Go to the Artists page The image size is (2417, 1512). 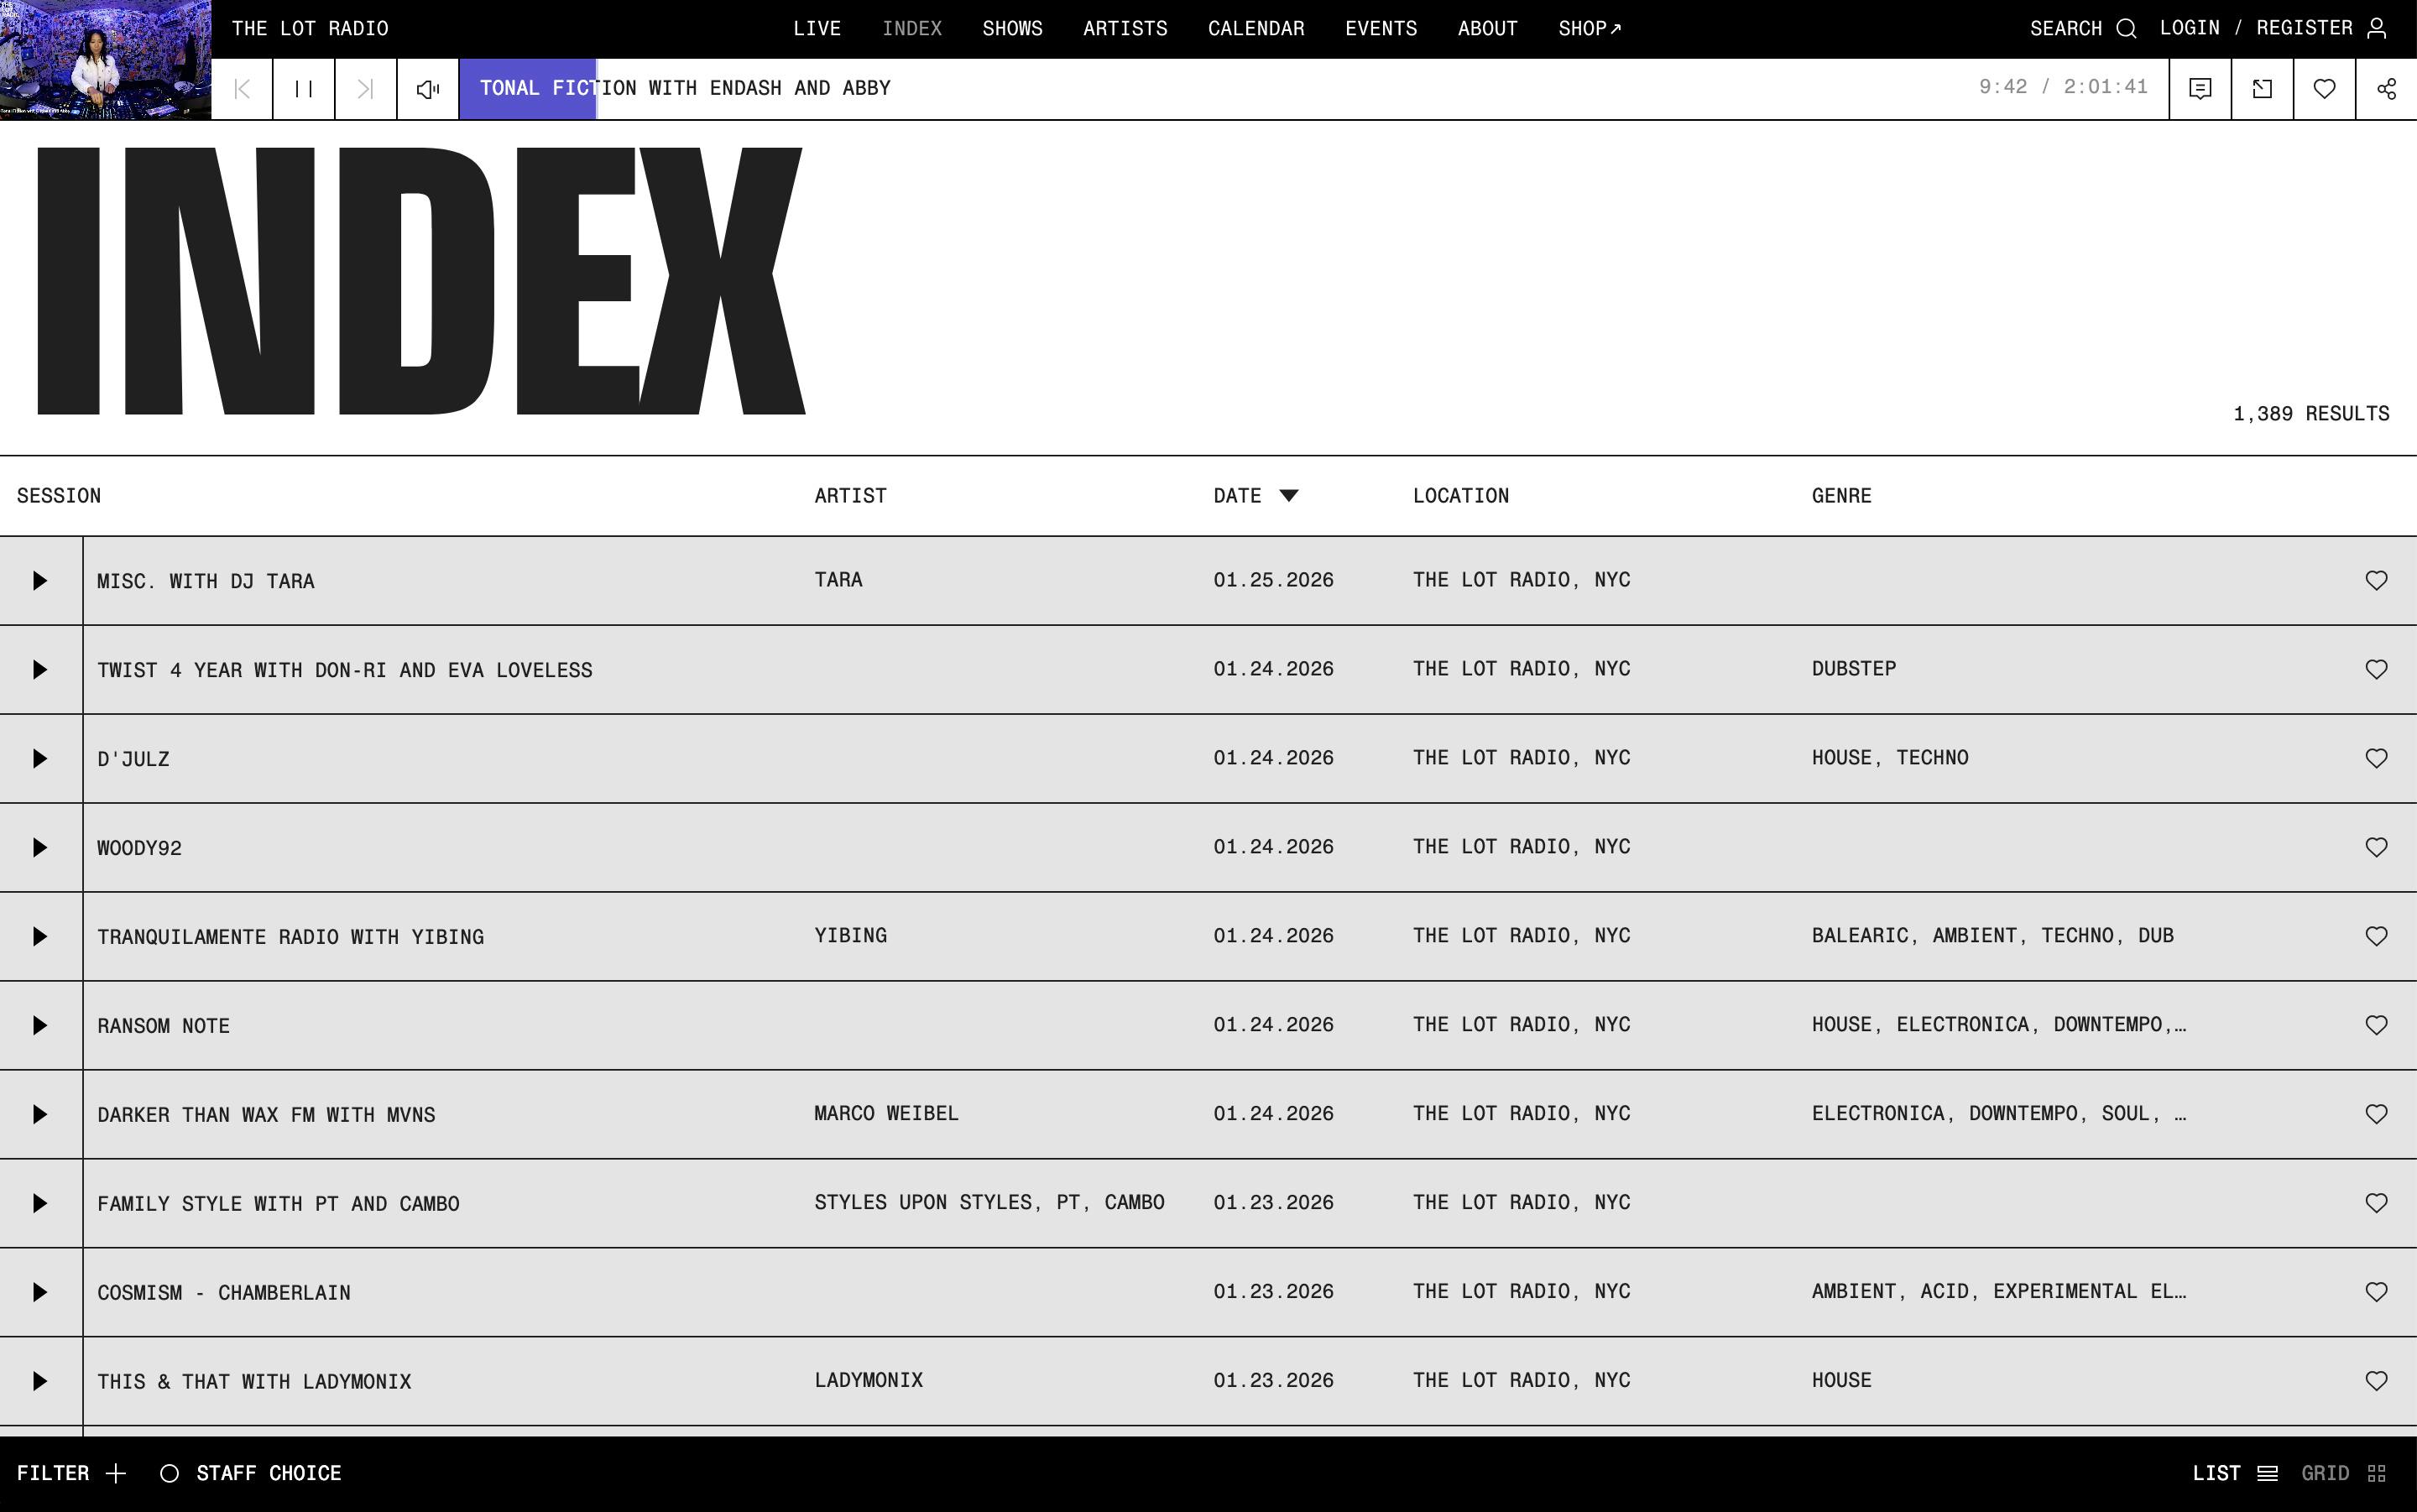(1124, 29)
